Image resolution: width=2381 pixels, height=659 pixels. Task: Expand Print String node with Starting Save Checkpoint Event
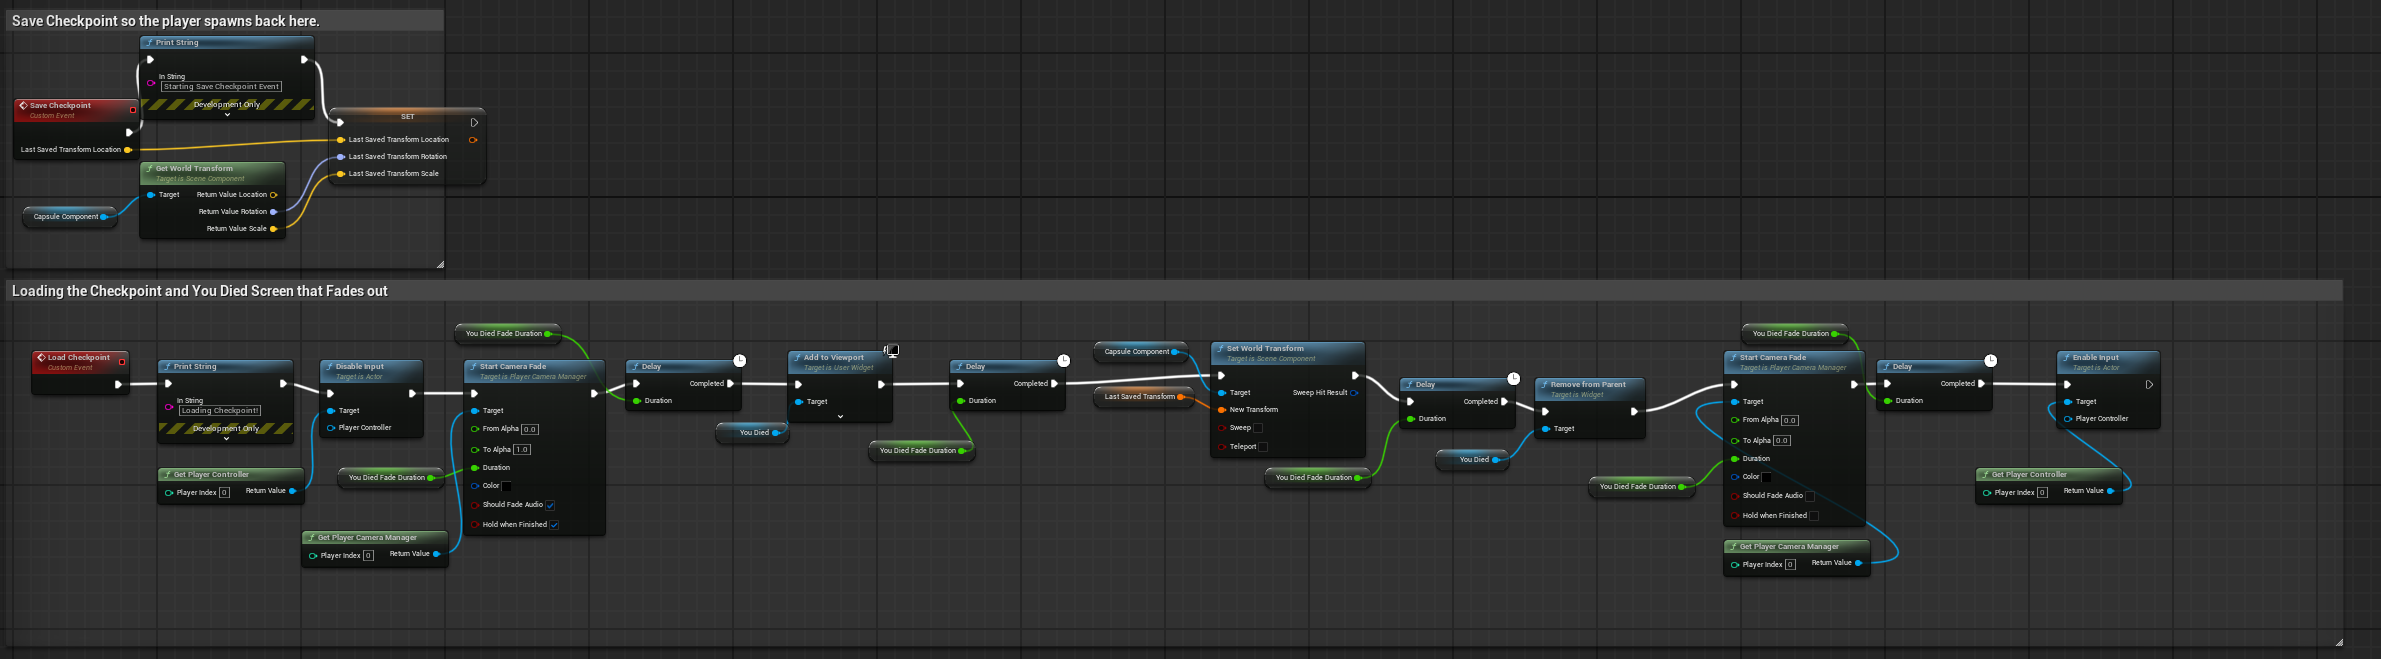(x=227, y=115)
